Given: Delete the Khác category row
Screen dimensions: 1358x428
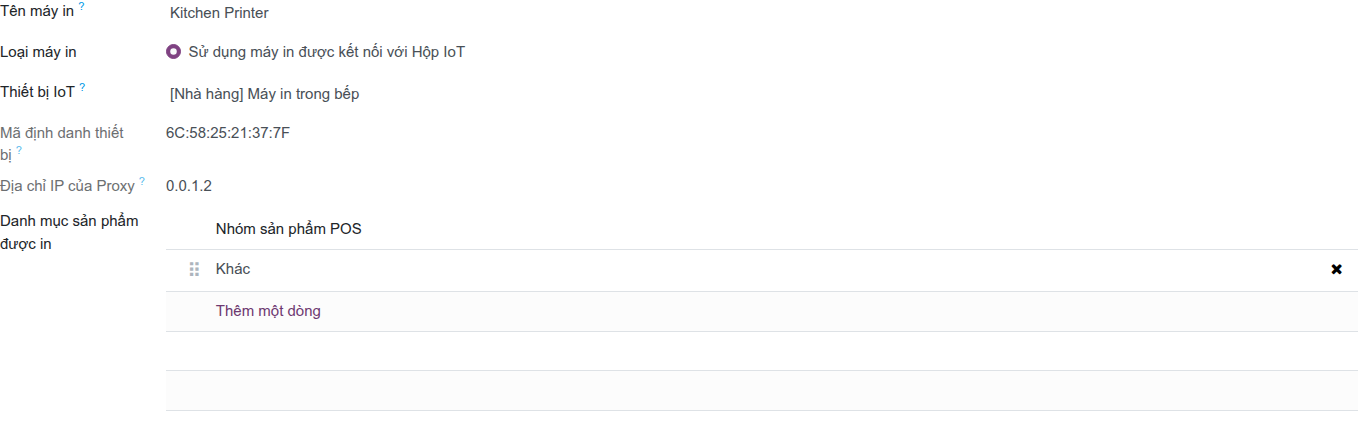Looking at the screenshot, I should (1336, 270).
